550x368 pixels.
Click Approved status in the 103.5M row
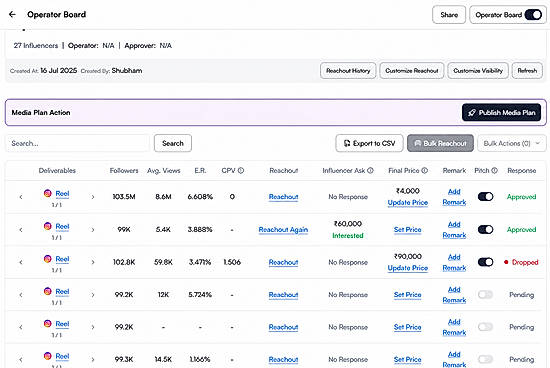click(522, 197)
